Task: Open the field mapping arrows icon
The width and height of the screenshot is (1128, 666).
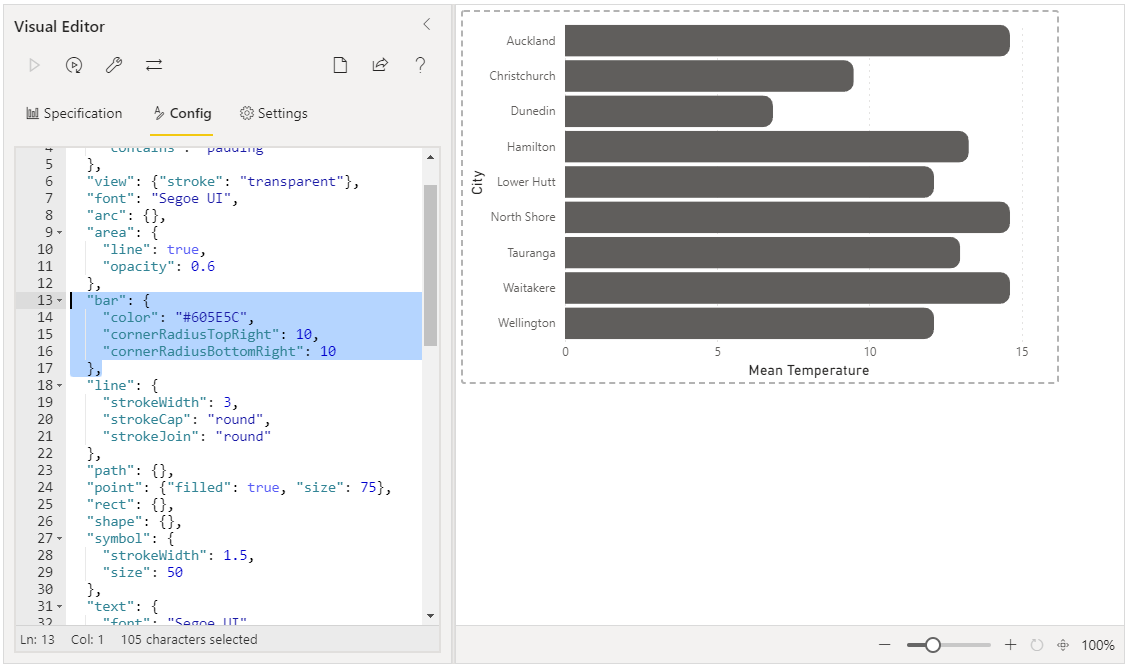Action: 154,65
